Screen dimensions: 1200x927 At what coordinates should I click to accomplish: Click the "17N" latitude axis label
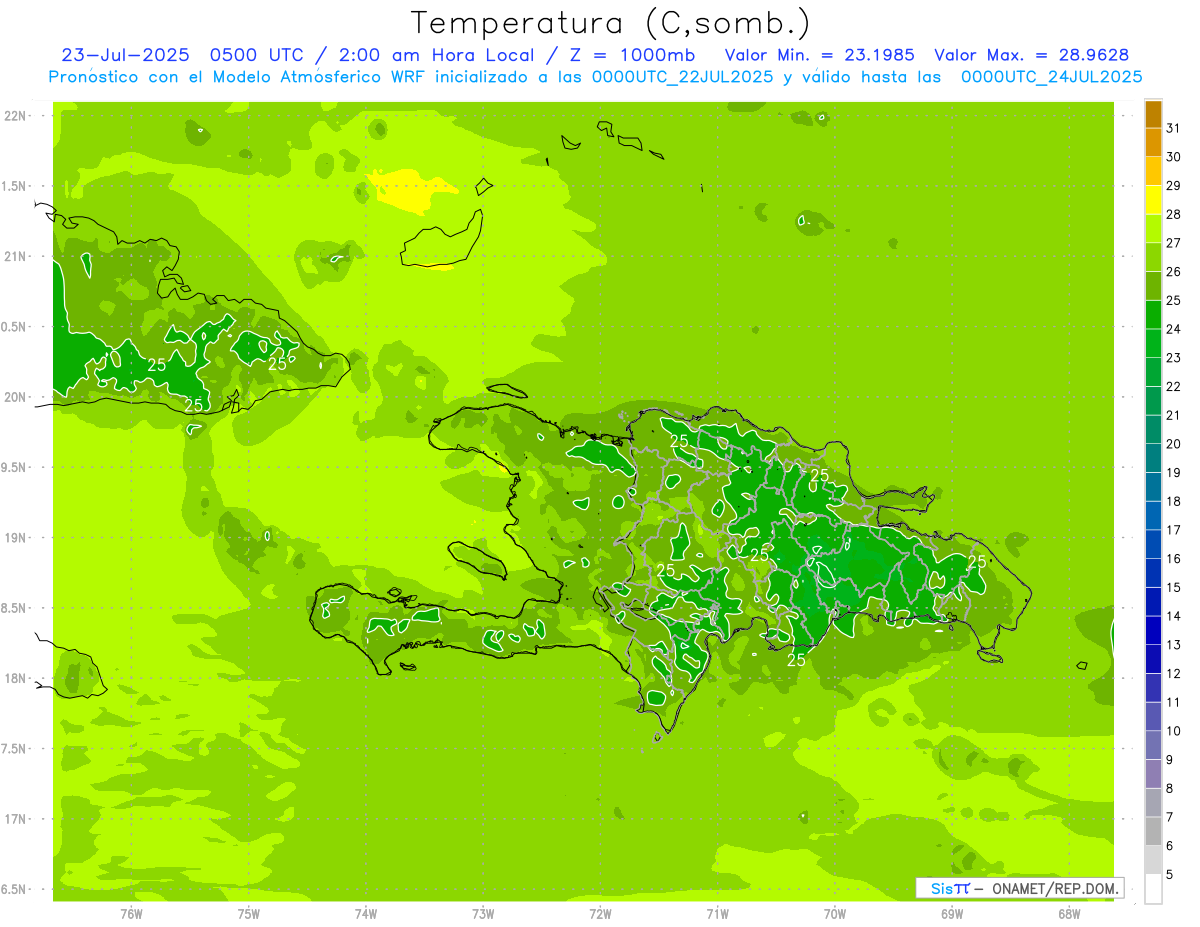pos(16,819)
